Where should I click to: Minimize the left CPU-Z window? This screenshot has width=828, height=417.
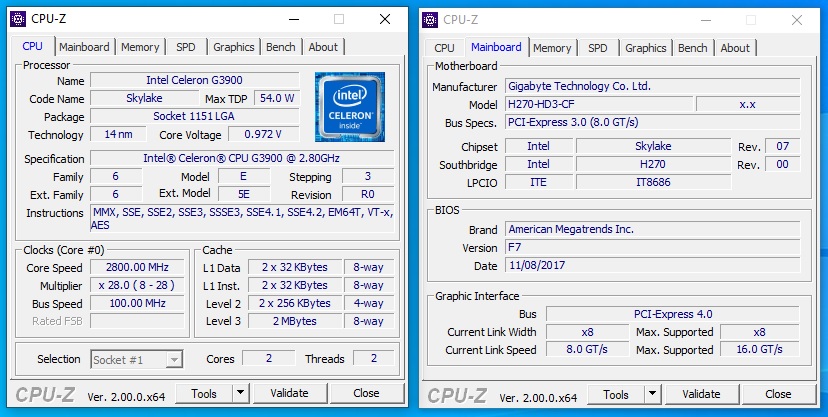click(292, 19)
